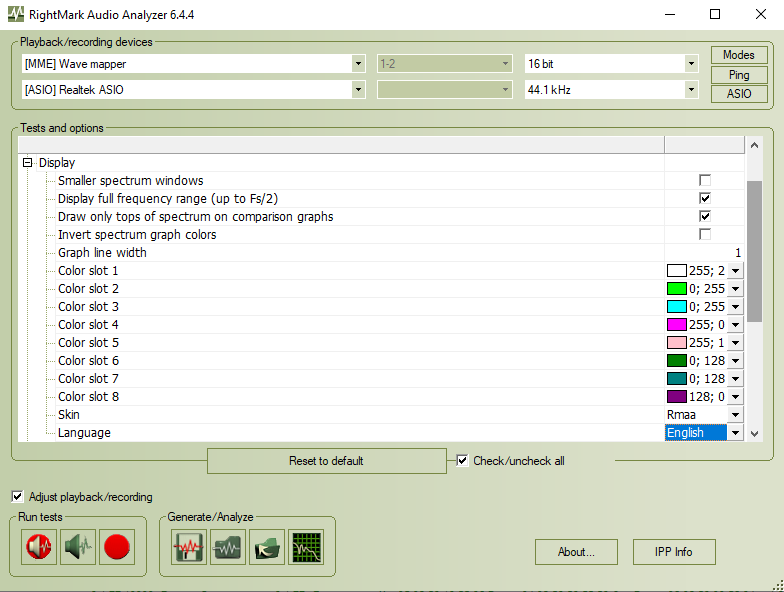Select the Language row label

[84, 432]
